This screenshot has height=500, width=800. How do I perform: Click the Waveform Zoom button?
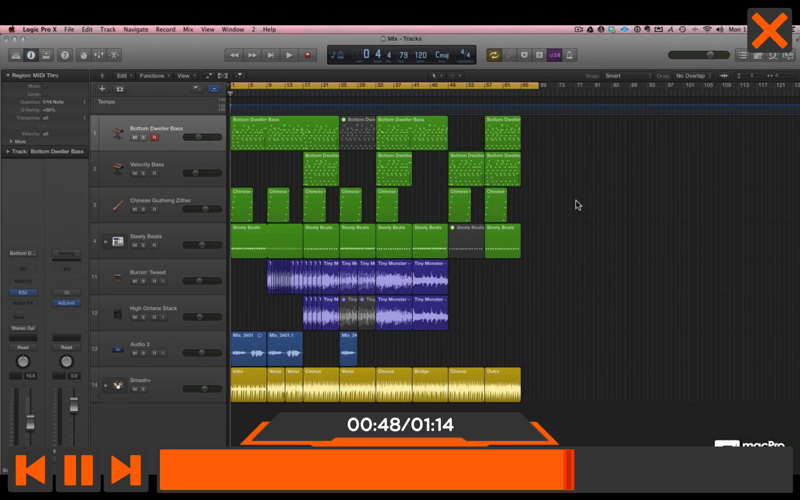point(723,76)
